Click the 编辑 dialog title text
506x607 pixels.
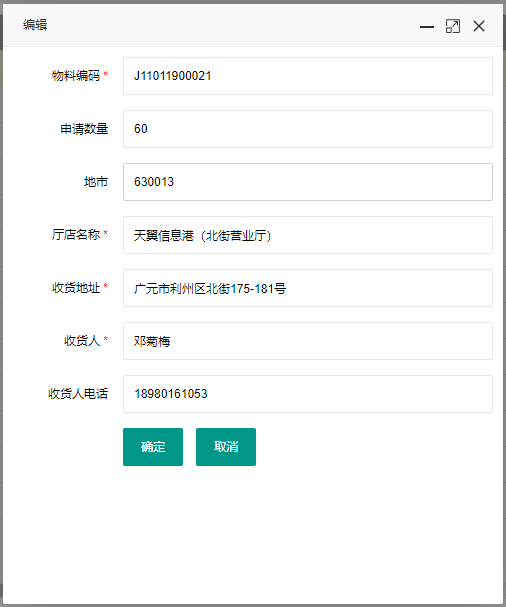pyautogui.click(x=35, y=25)
